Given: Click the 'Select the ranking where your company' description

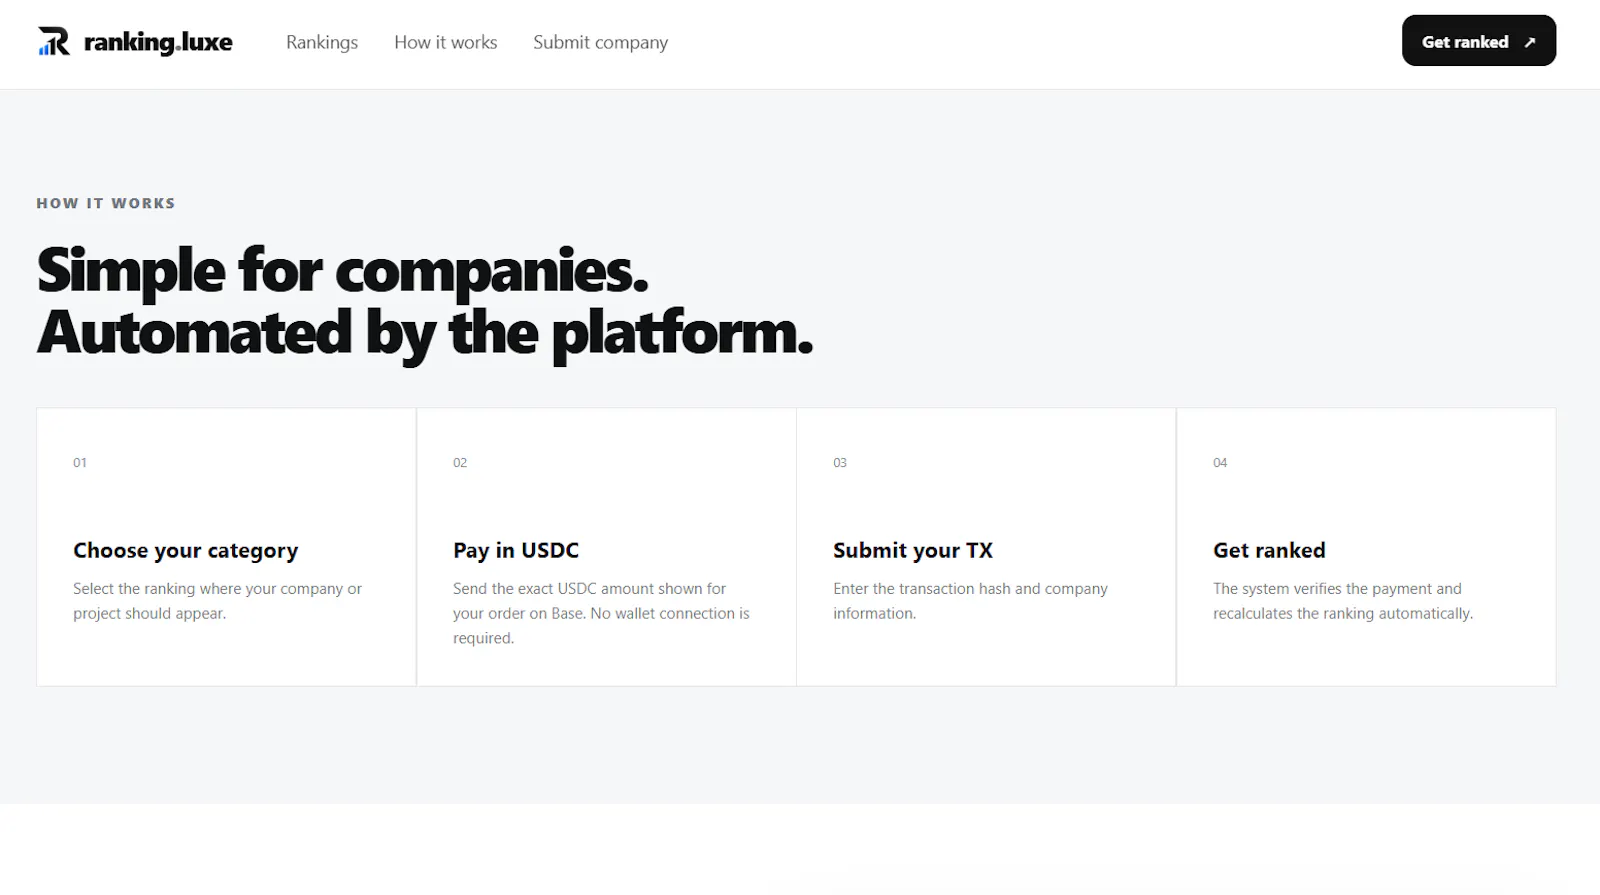Looking at the screenshot, I should 218,601.
